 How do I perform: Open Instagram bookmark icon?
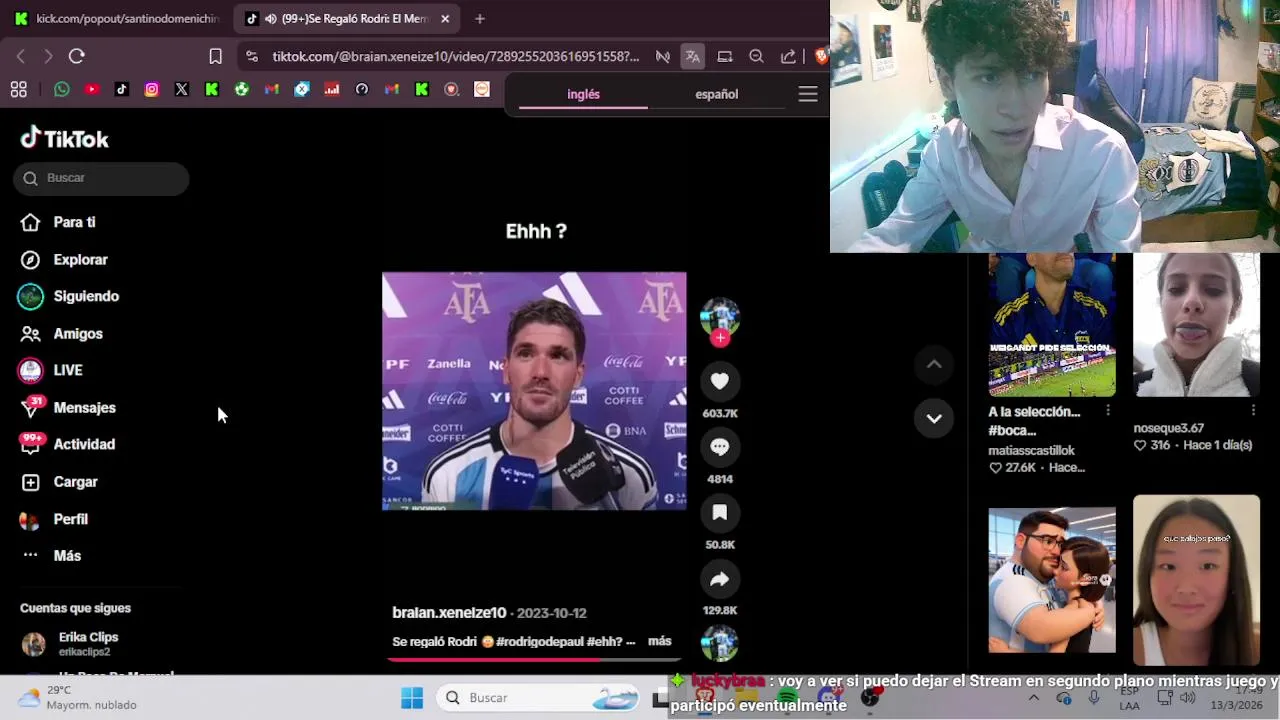[152, 89]
